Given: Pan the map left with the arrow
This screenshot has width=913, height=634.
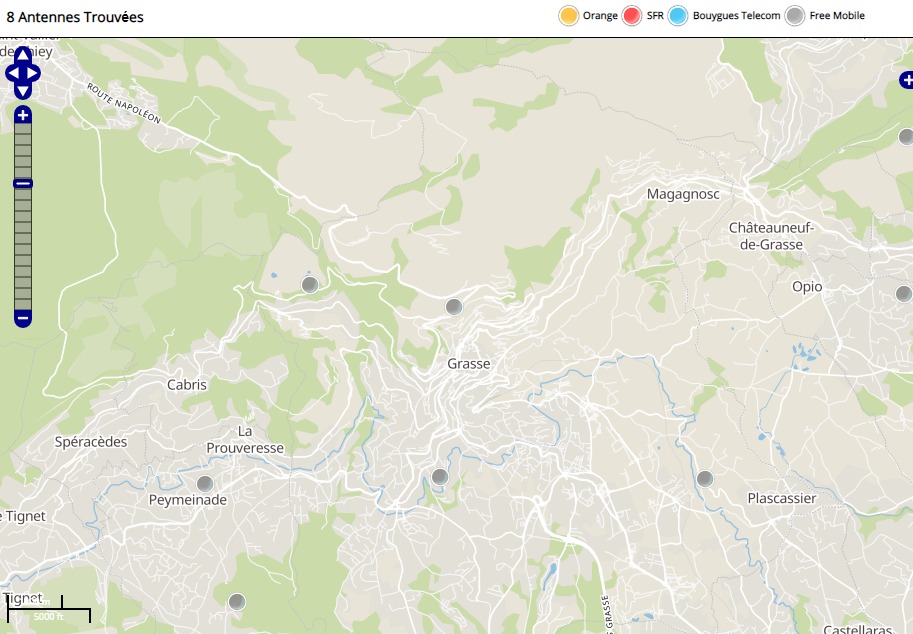Looking at the screenshot, I should pyautogui.click(x=10, y=73).
